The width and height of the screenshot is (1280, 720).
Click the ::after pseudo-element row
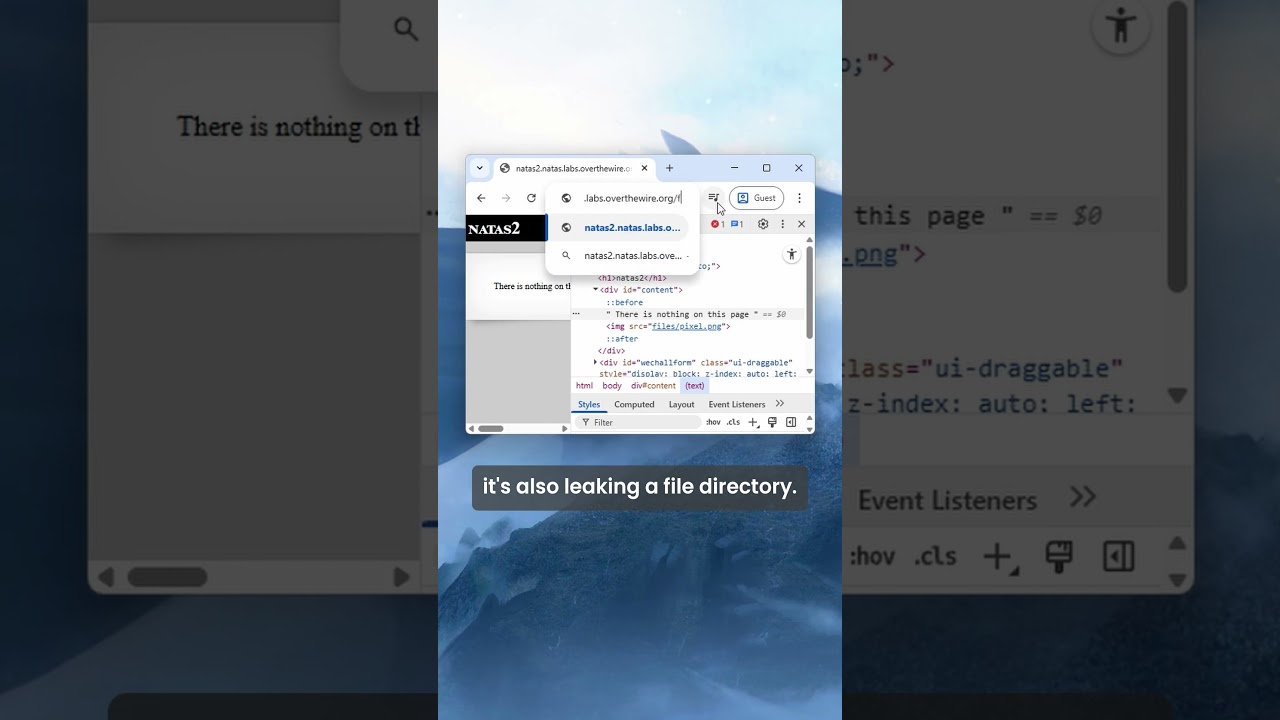pos(621,339)
